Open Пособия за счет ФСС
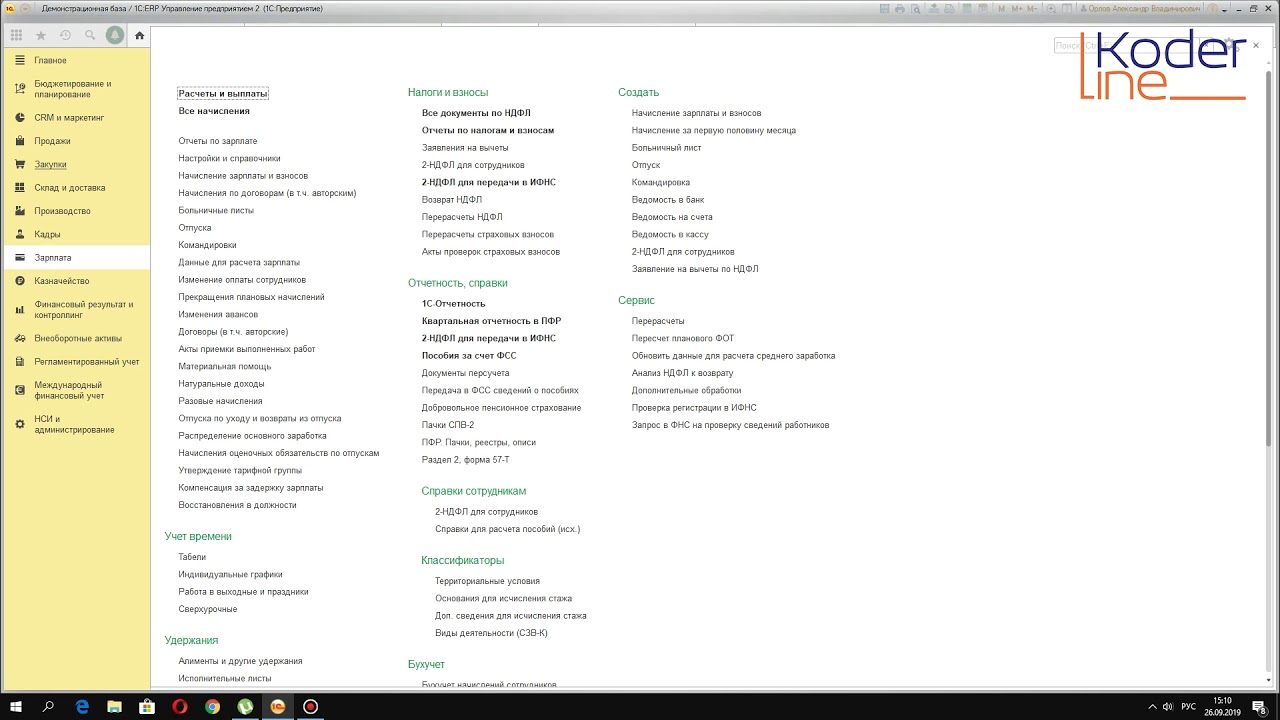This screenshot has width=1280, height=720. [x=469, y=355]
